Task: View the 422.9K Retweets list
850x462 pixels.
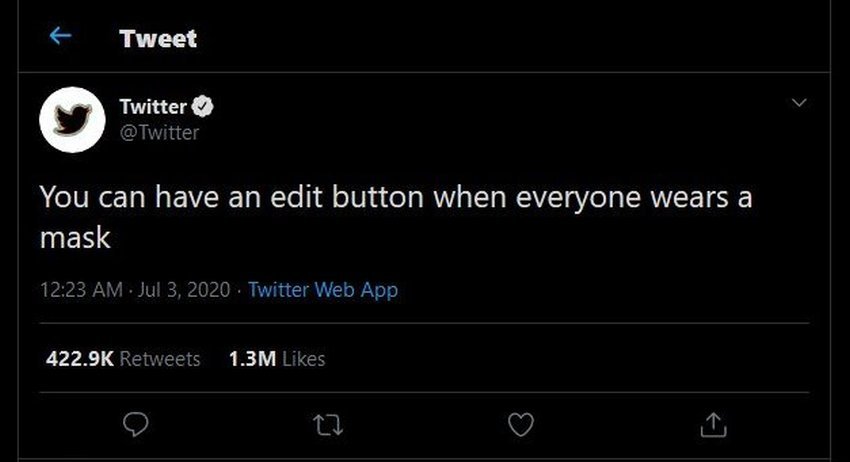Action: pyautogui.click(x=123, y=358)
